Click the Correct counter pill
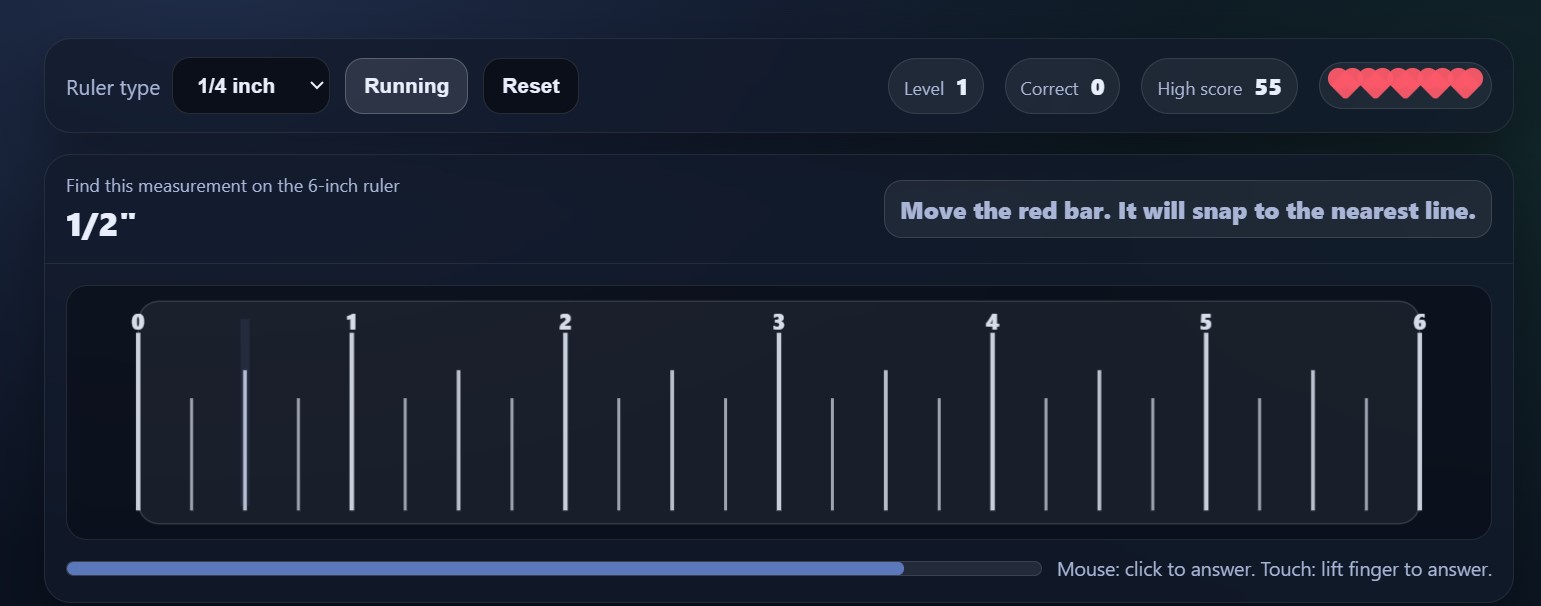The height and width of the screenshot is (606, 1541). pos(1061,88)
